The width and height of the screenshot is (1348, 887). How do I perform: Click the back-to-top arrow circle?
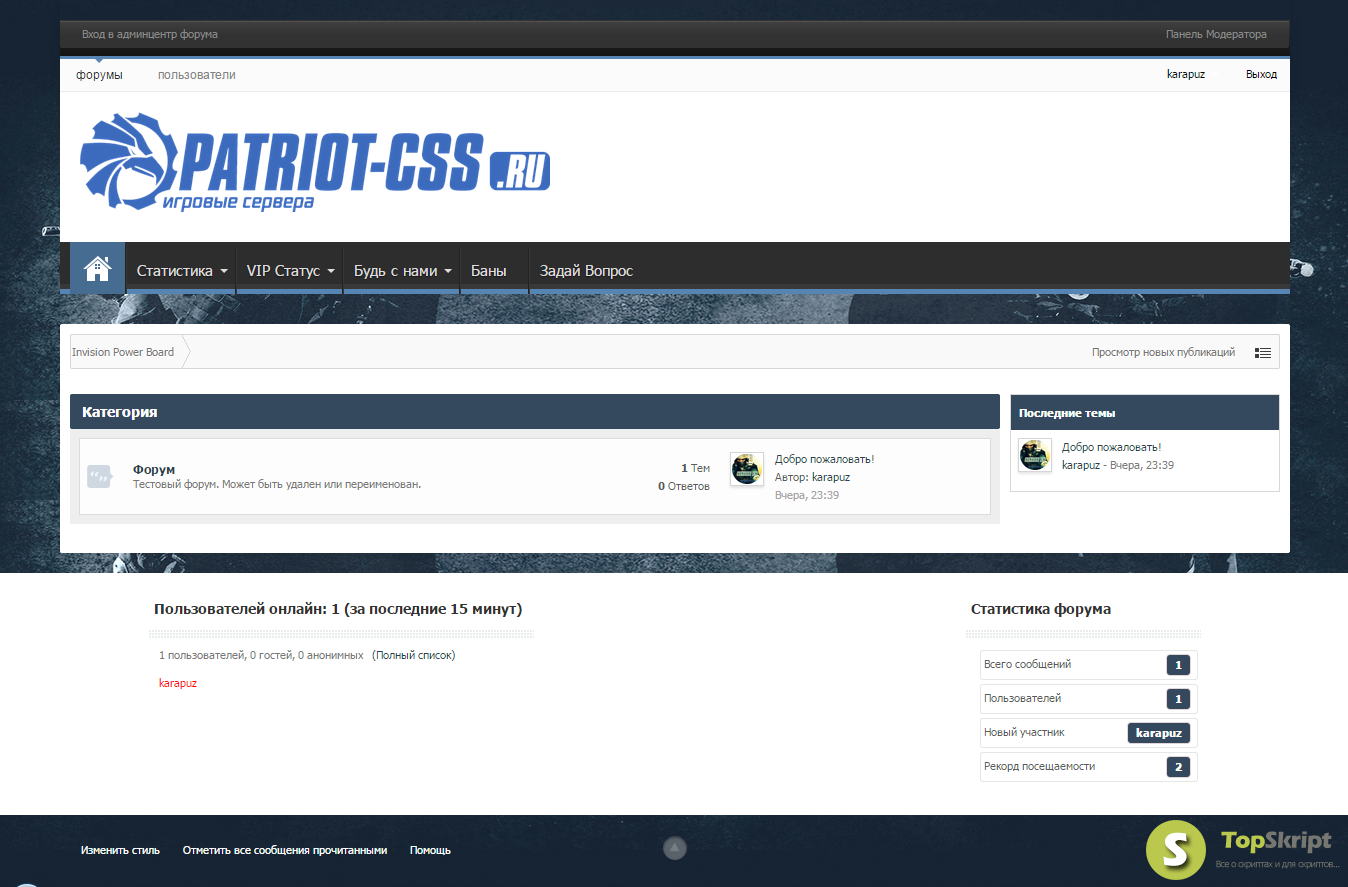[x=675, y=848]
